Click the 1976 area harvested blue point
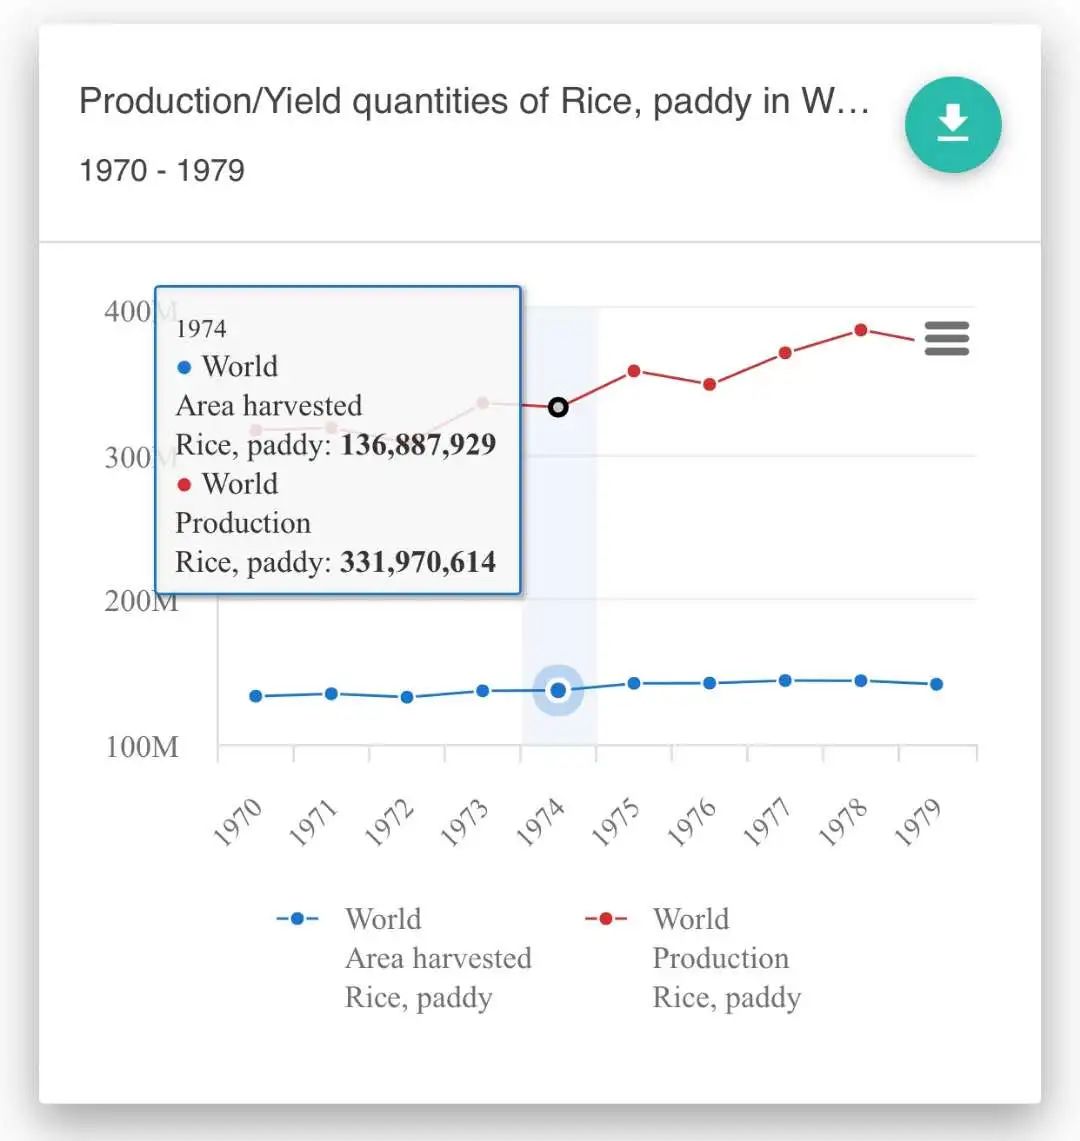This screenshot has width=1080, height=1141. [710, 683]
